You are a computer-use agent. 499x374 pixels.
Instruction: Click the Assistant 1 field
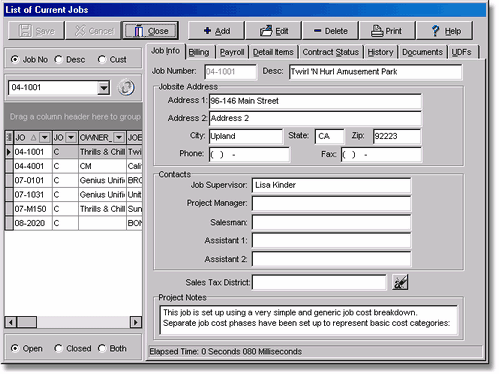tap(331, 240)
